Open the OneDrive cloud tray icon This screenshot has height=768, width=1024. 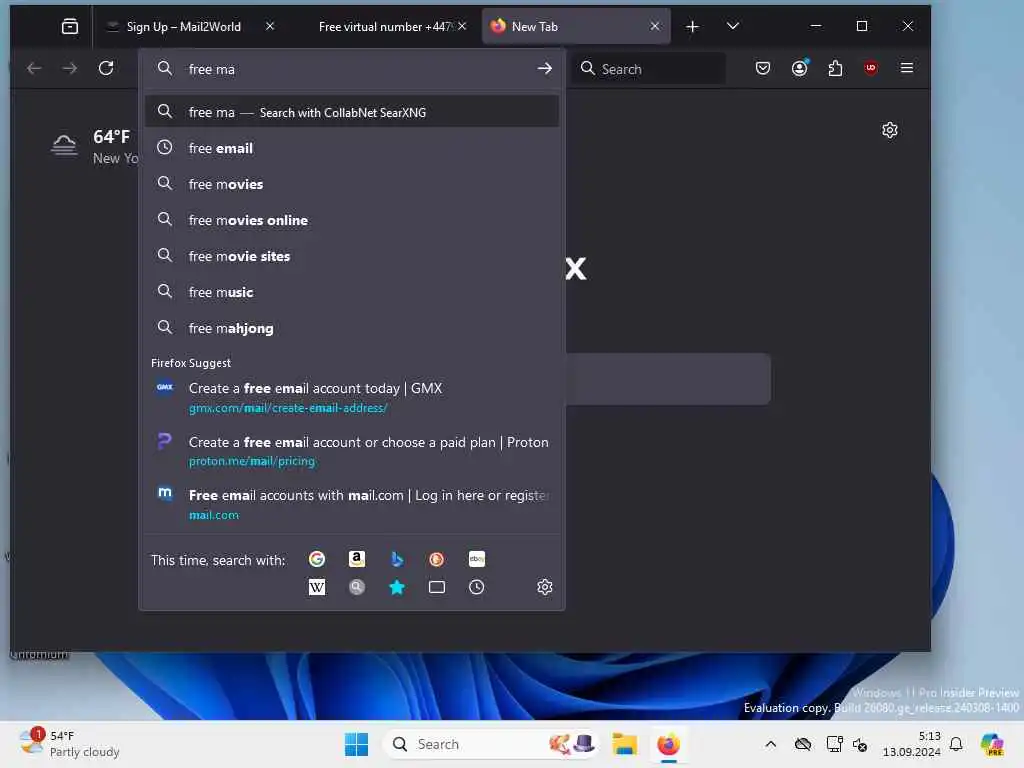[x=803, y=744]
